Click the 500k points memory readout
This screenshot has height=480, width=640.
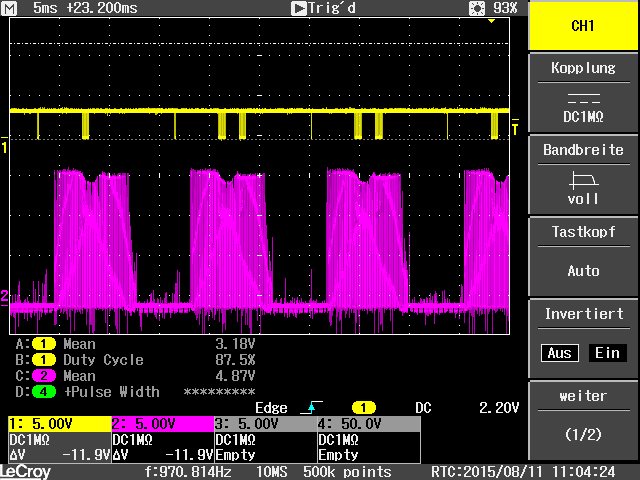347,472
